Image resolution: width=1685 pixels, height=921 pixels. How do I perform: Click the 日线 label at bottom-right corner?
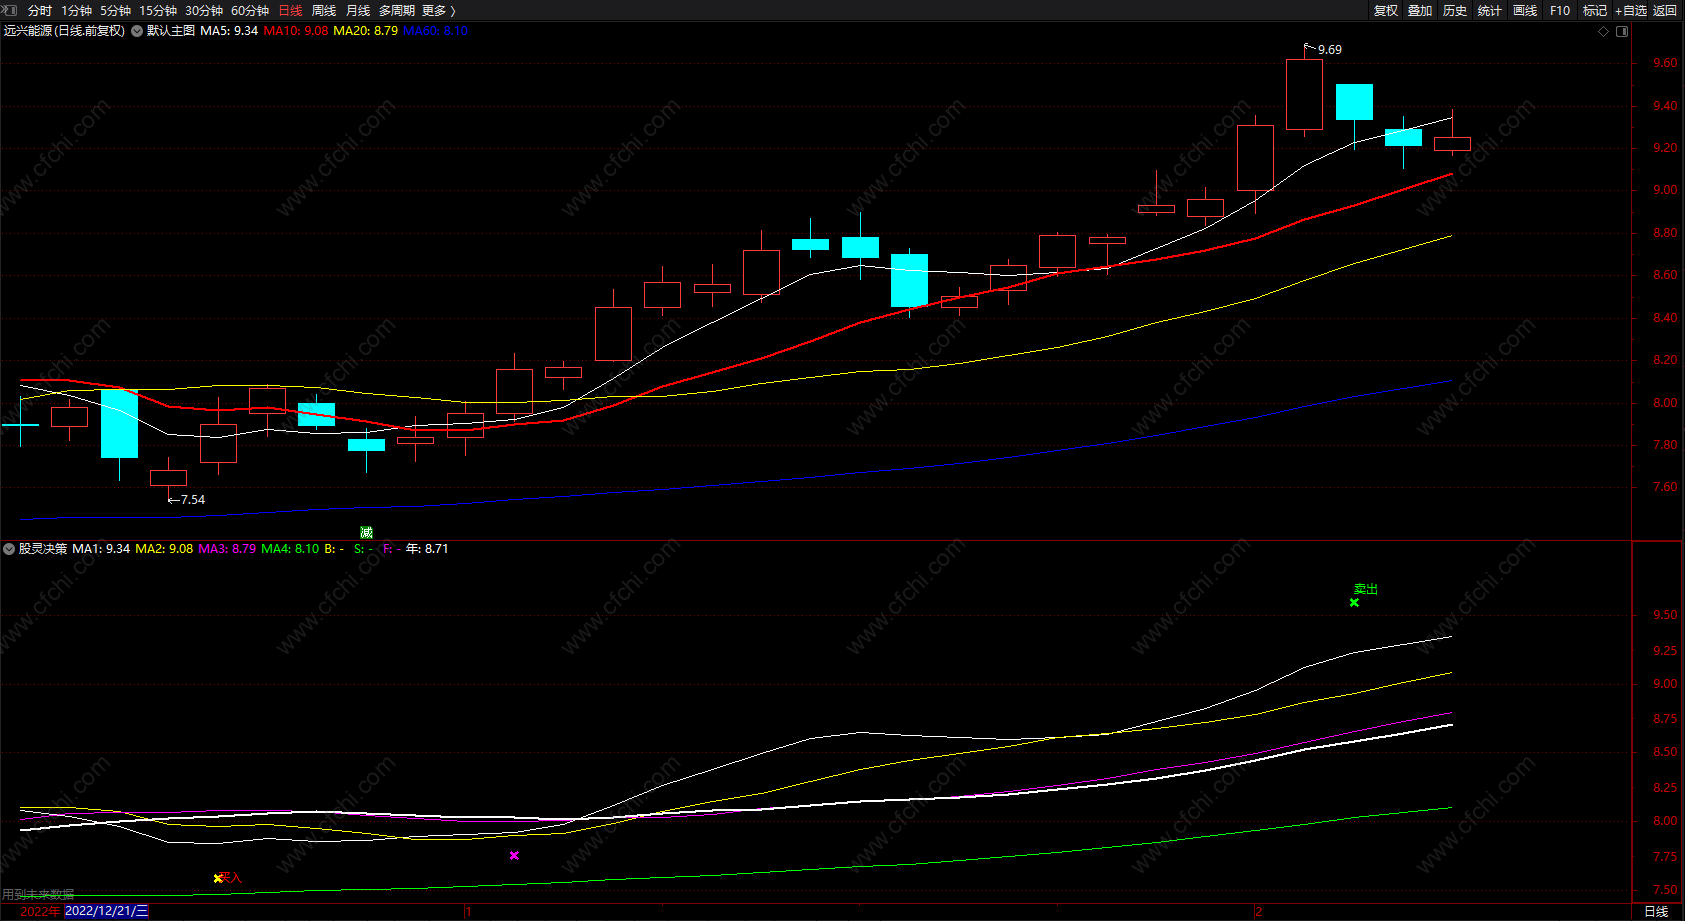[x=1656, y=911]
